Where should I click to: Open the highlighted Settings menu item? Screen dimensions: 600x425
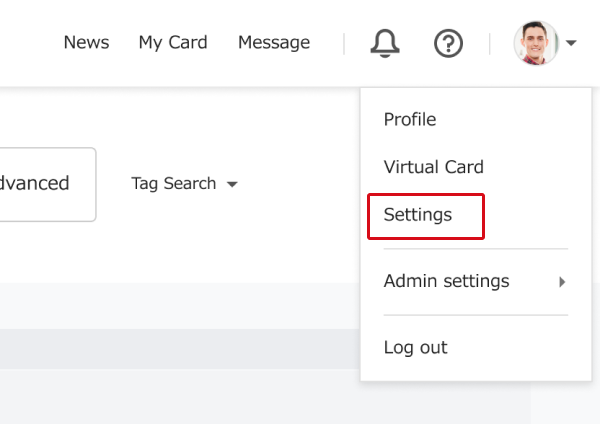click(426, 217)
